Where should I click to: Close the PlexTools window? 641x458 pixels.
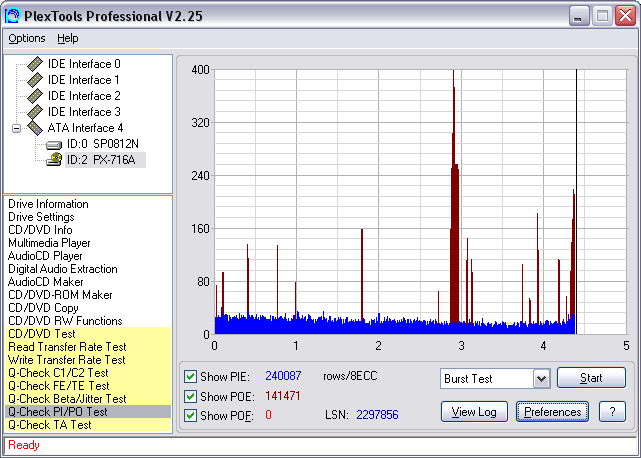(626, 16)
